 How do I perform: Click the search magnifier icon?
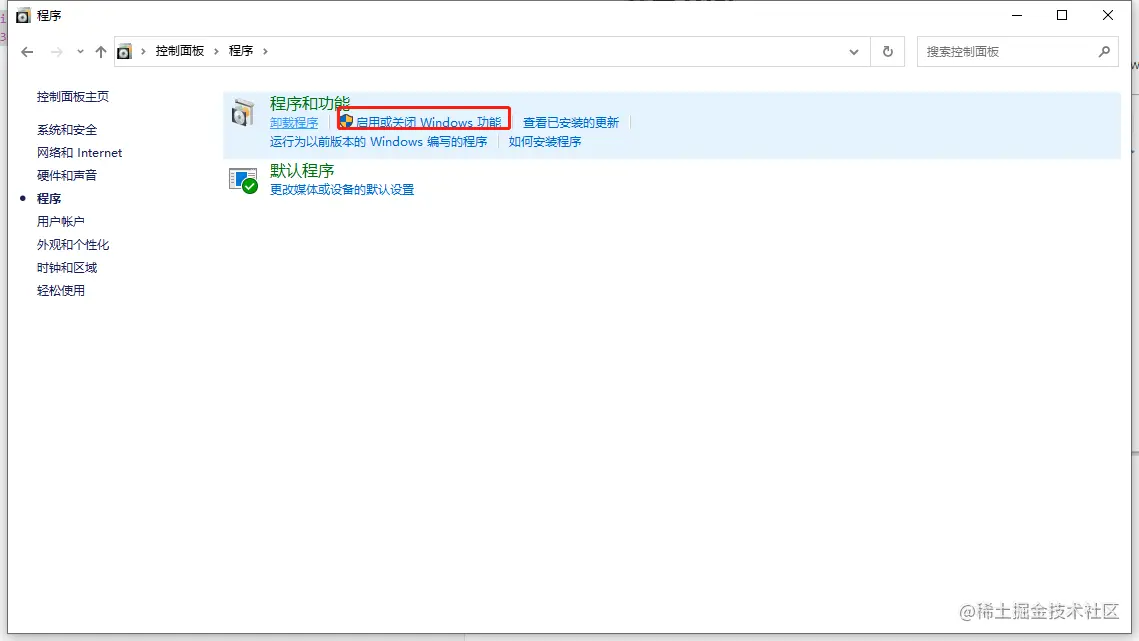click(x=1104, y=52)
